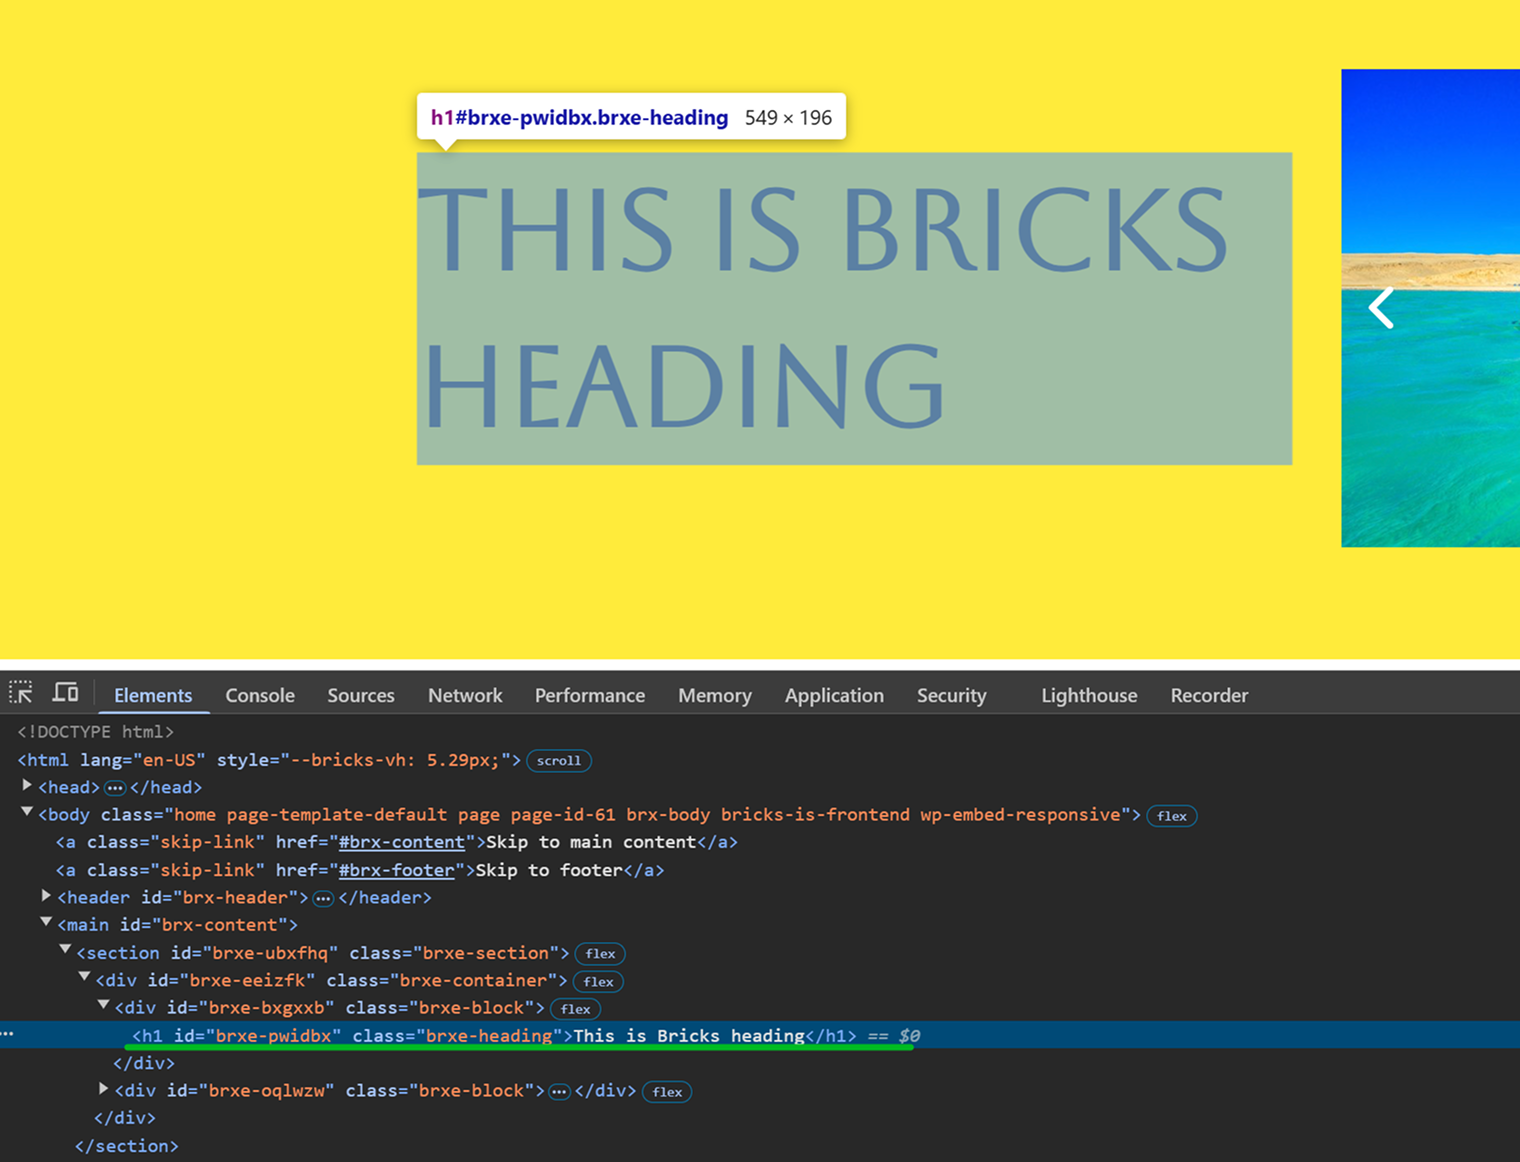Activate the inspect element picker icon
The width and height of the screenshot is (1520, 1162).
click(x=21, y=692)
